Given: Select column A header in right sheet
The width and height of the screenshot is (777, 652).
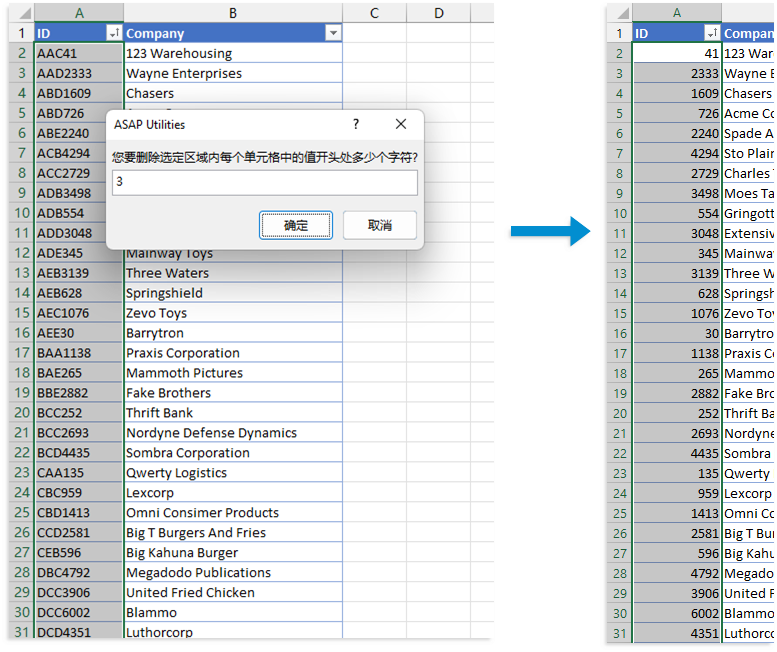Looking at the screenshot, I should pyautogui.click(x=677, y=13).
